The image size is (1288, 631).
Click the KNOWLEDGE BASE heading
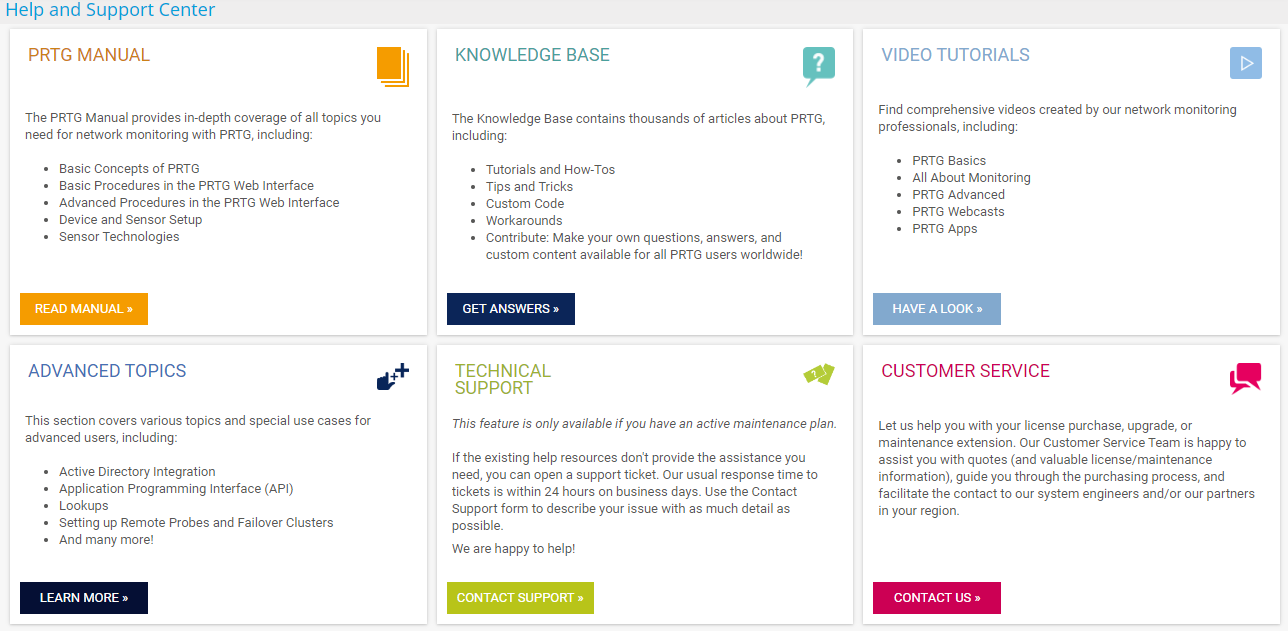click(x=532, y=56)
